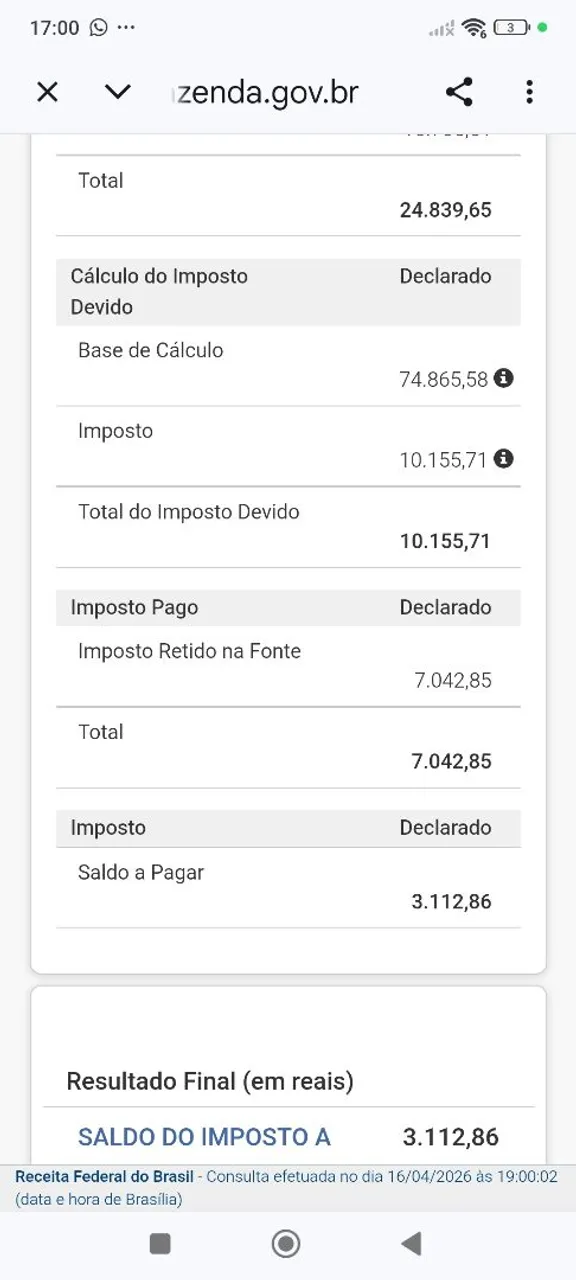Tap the Saldo a Pagar row
Image resolution: width=576 pixels, height=1280 pixels.
coord(288,887)
